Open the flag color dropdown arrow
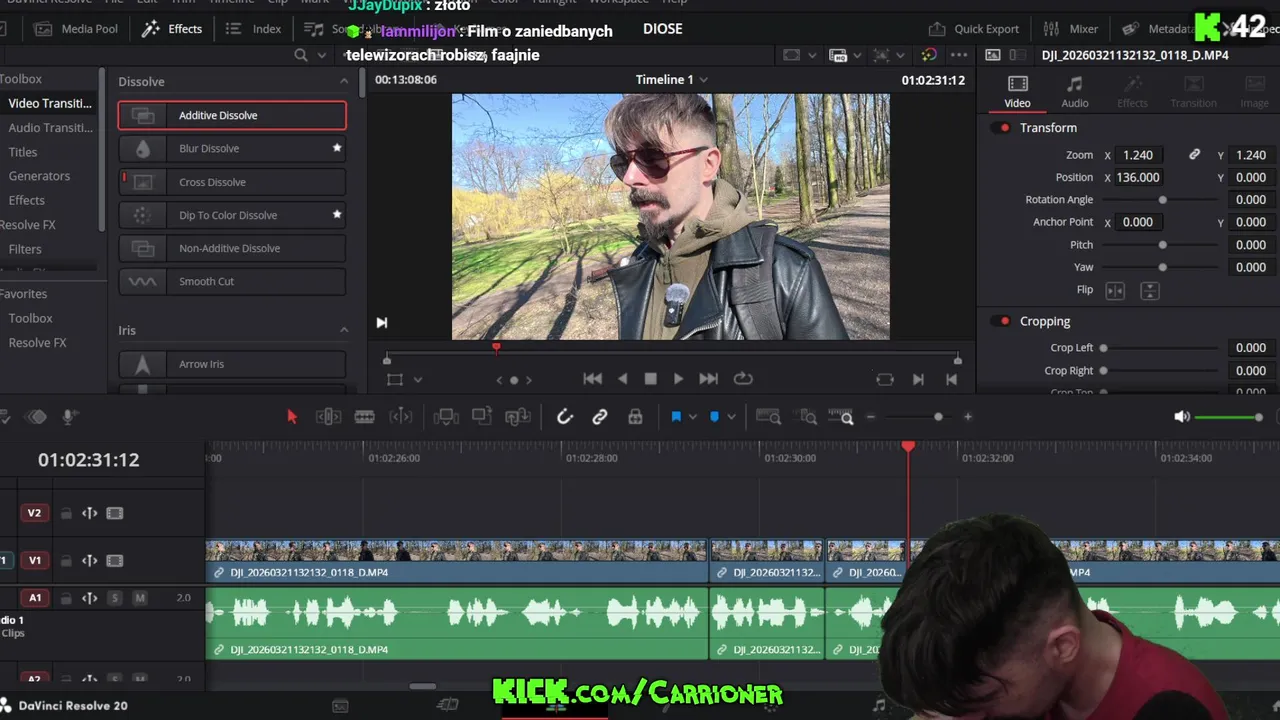 [692, 417]
